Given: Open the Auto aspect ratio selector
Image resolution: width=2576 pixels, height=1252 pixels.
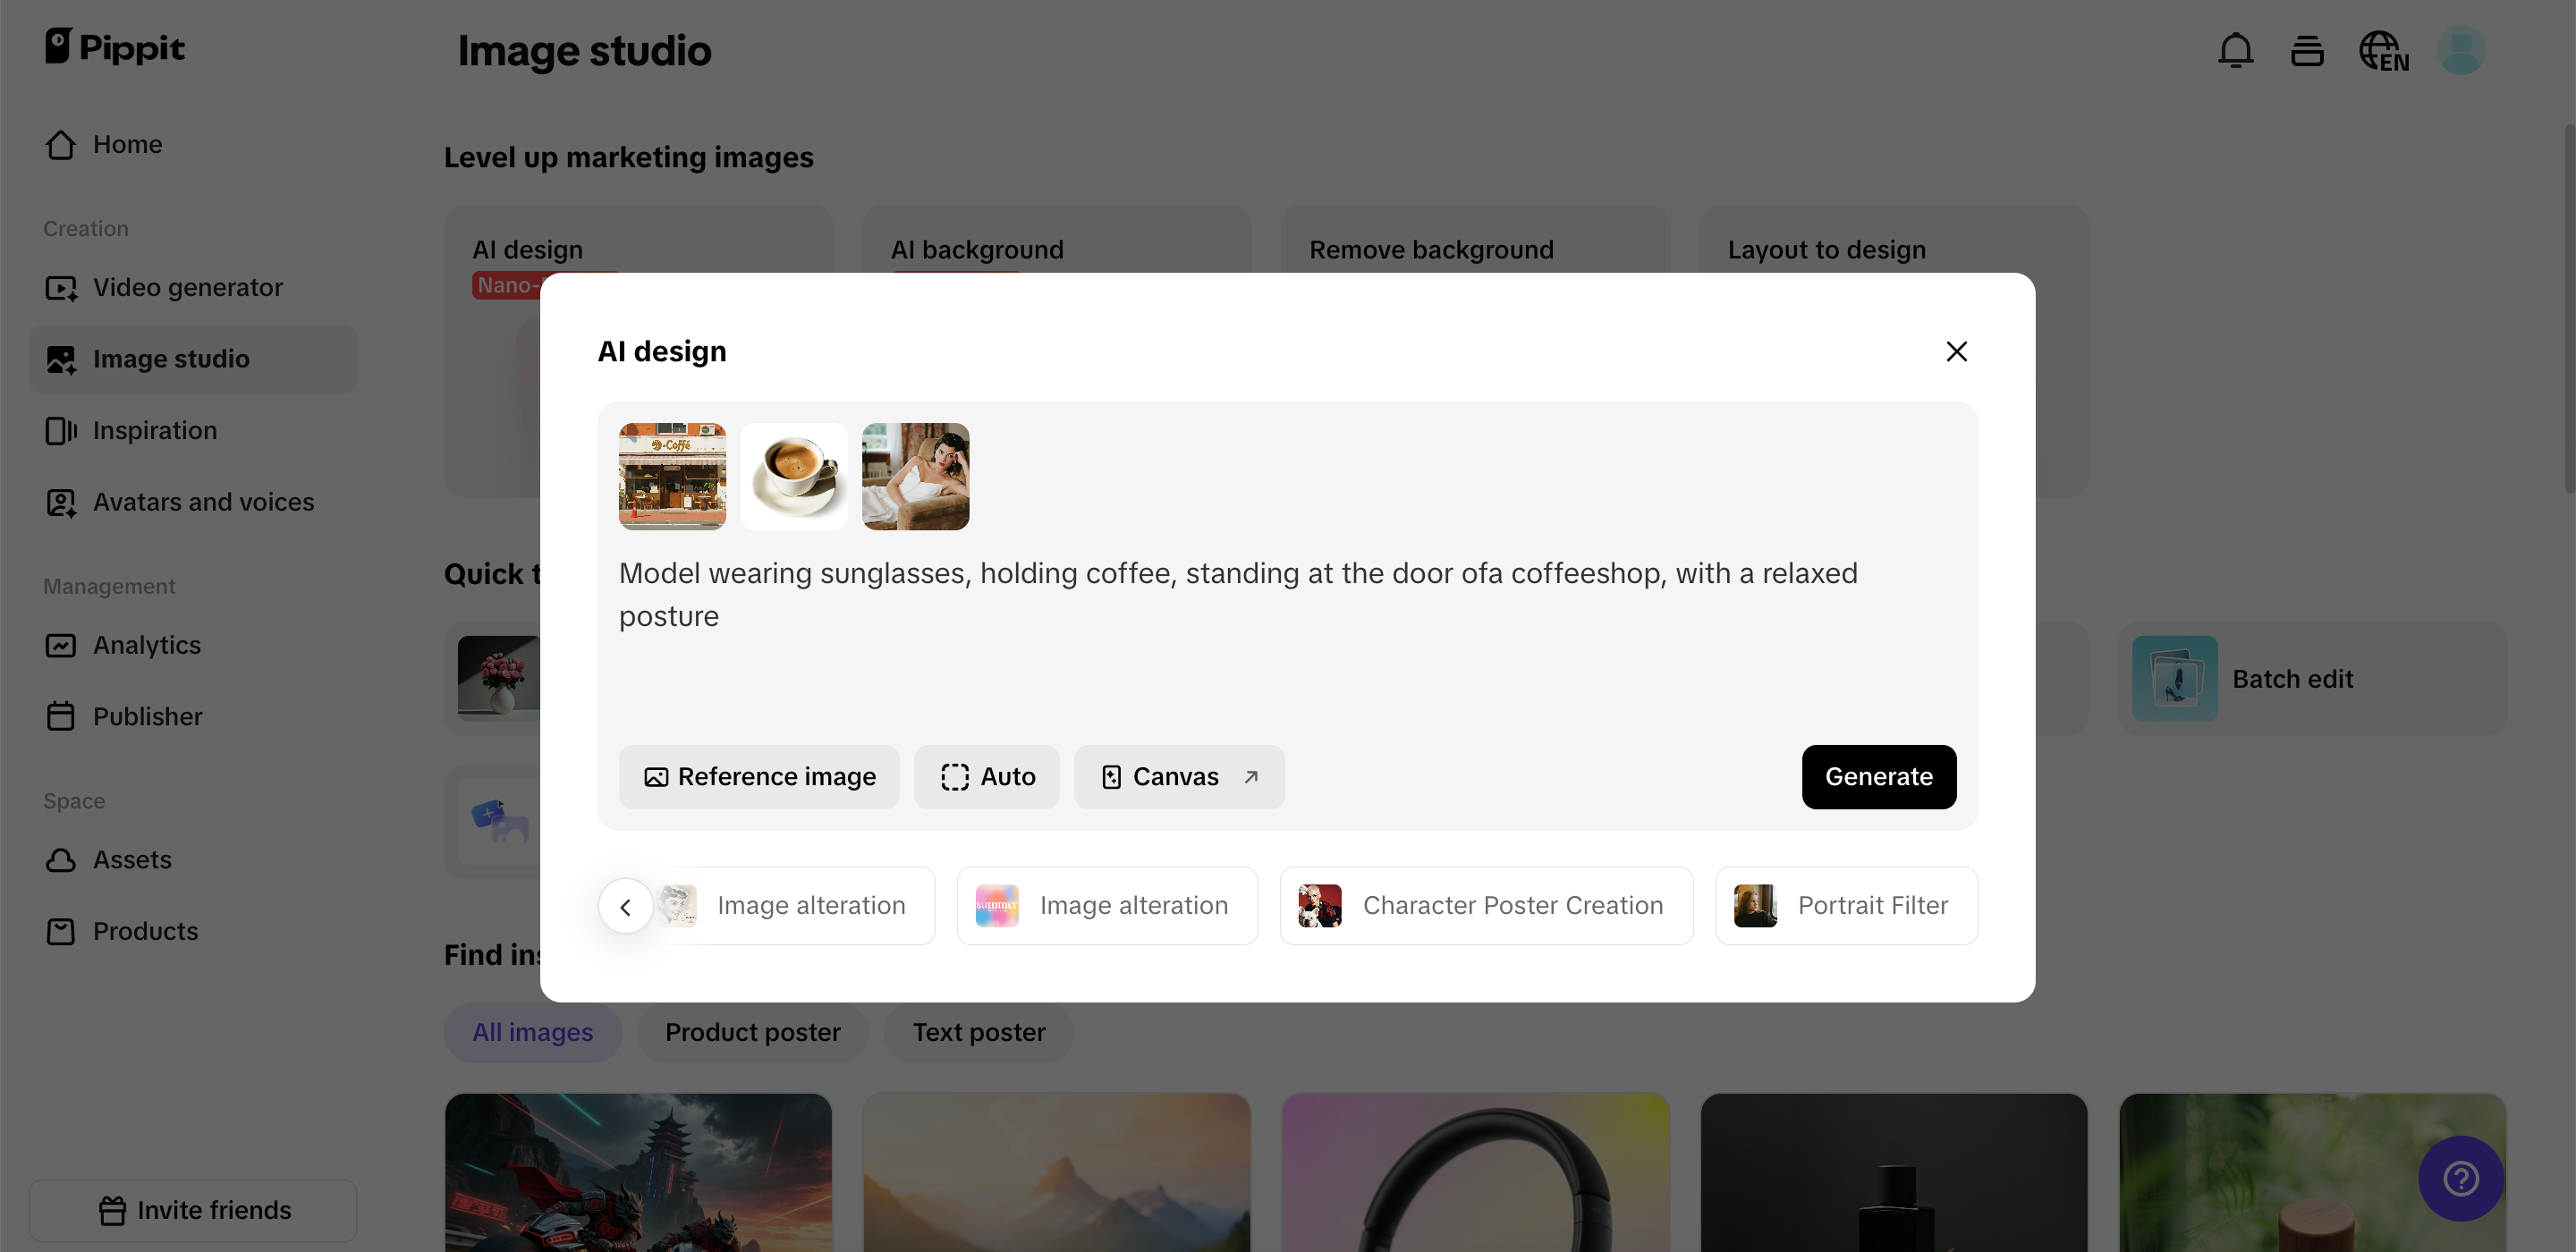Looking at the screenshot, I should point(986,777).
